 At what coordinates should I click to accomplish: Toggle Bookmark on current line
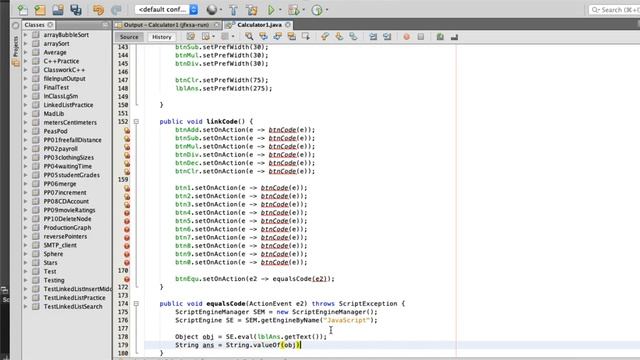(353, 37)
